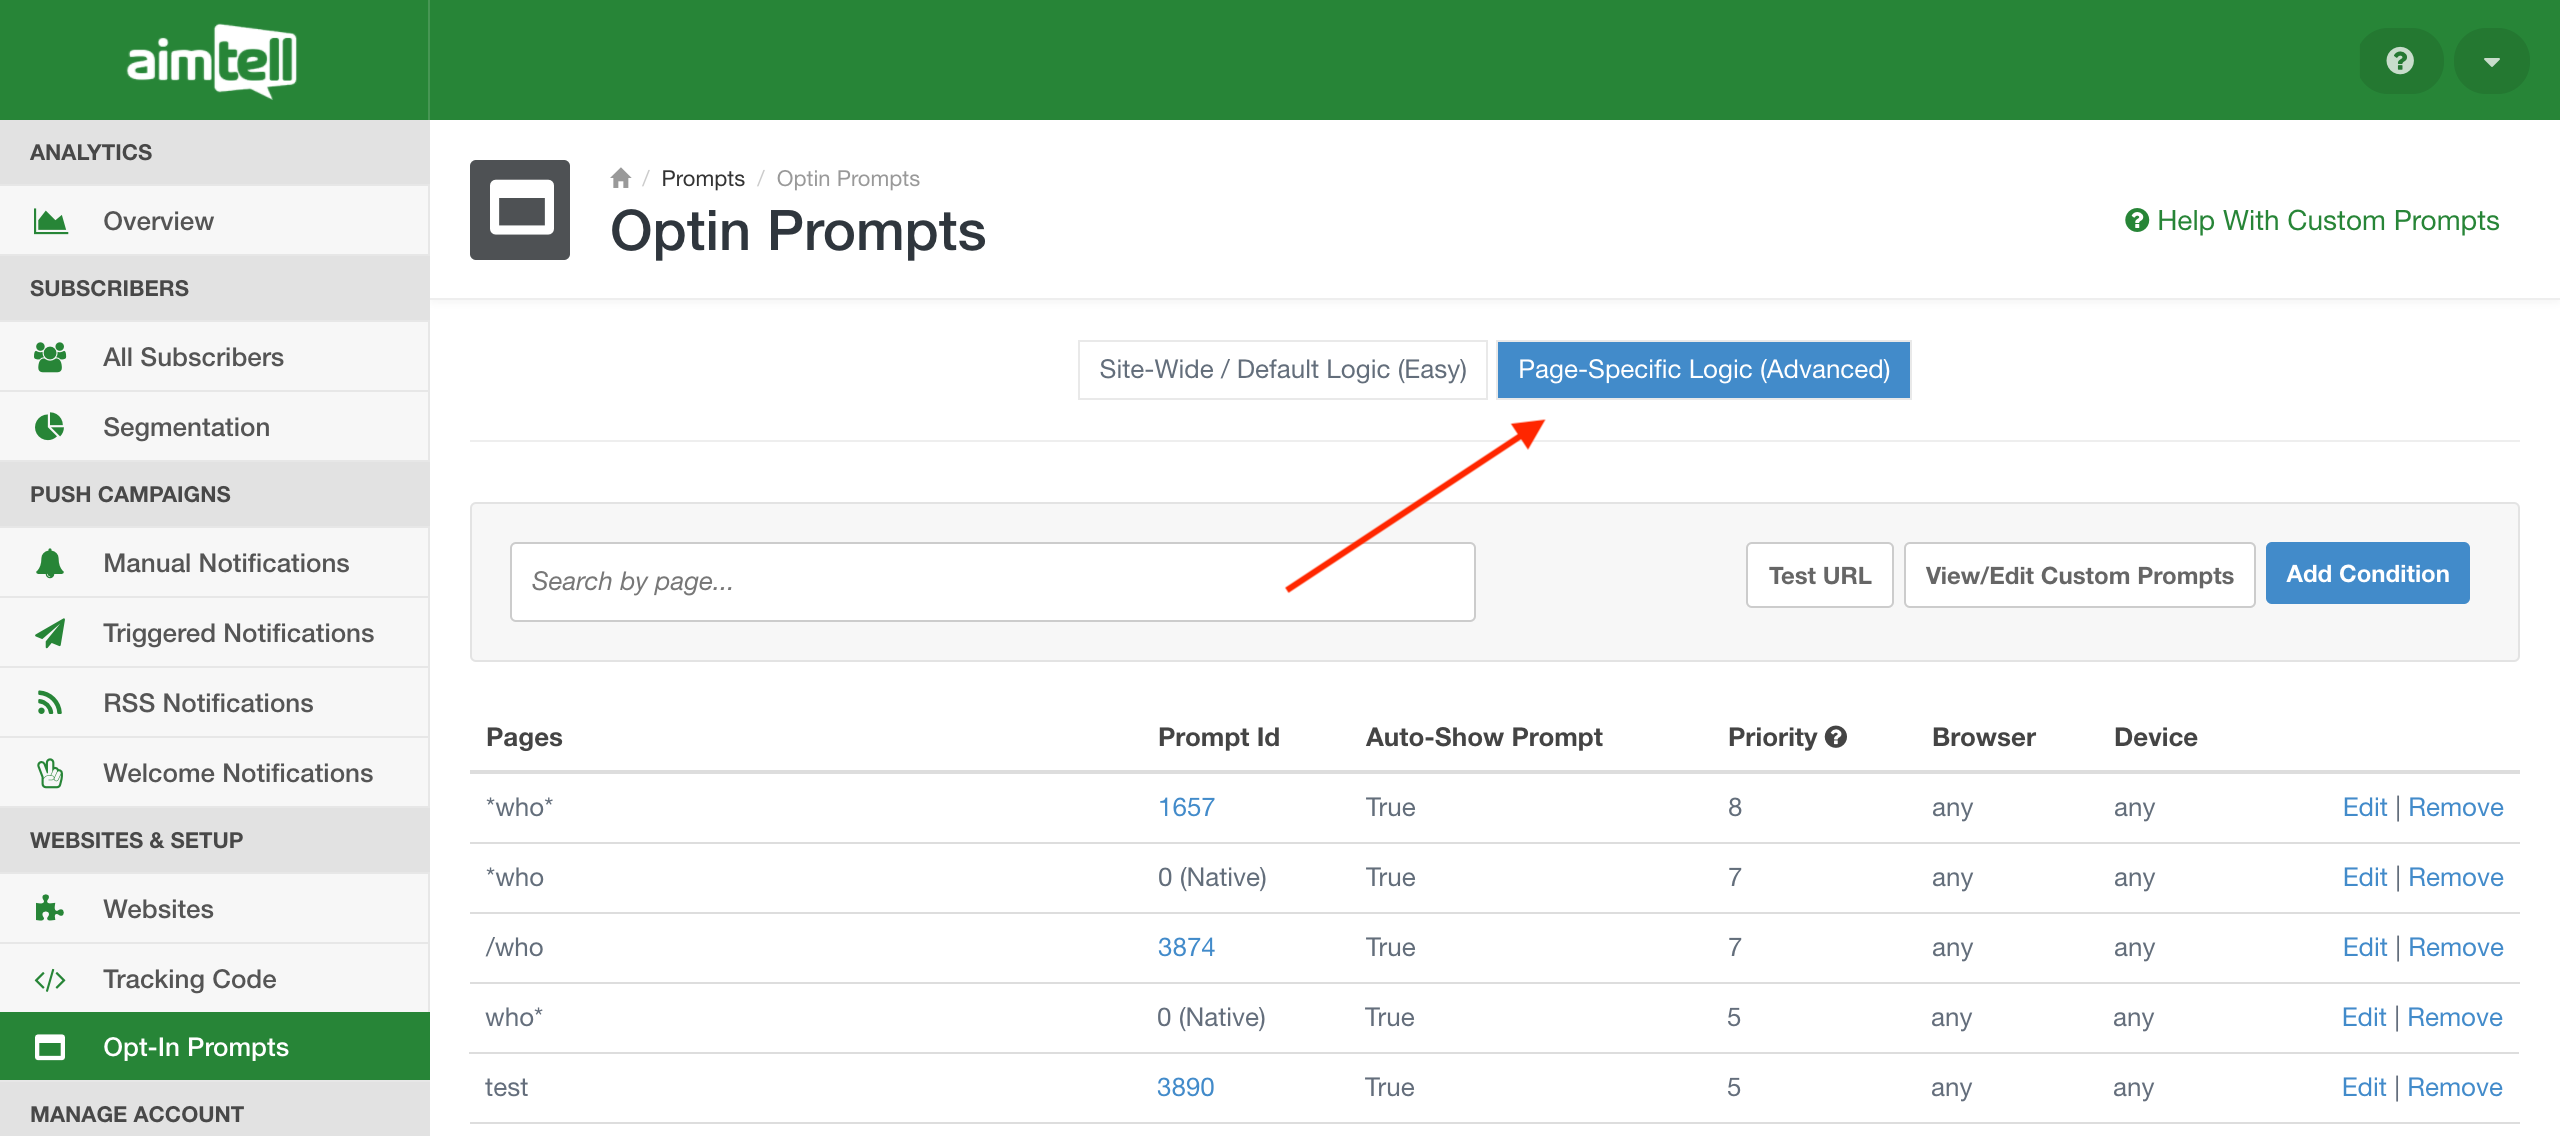Click the Overview chart icon in sidebar
Image resolution: width=2560 pixels, height=1136 pixels.
click(x=50, y=221)
